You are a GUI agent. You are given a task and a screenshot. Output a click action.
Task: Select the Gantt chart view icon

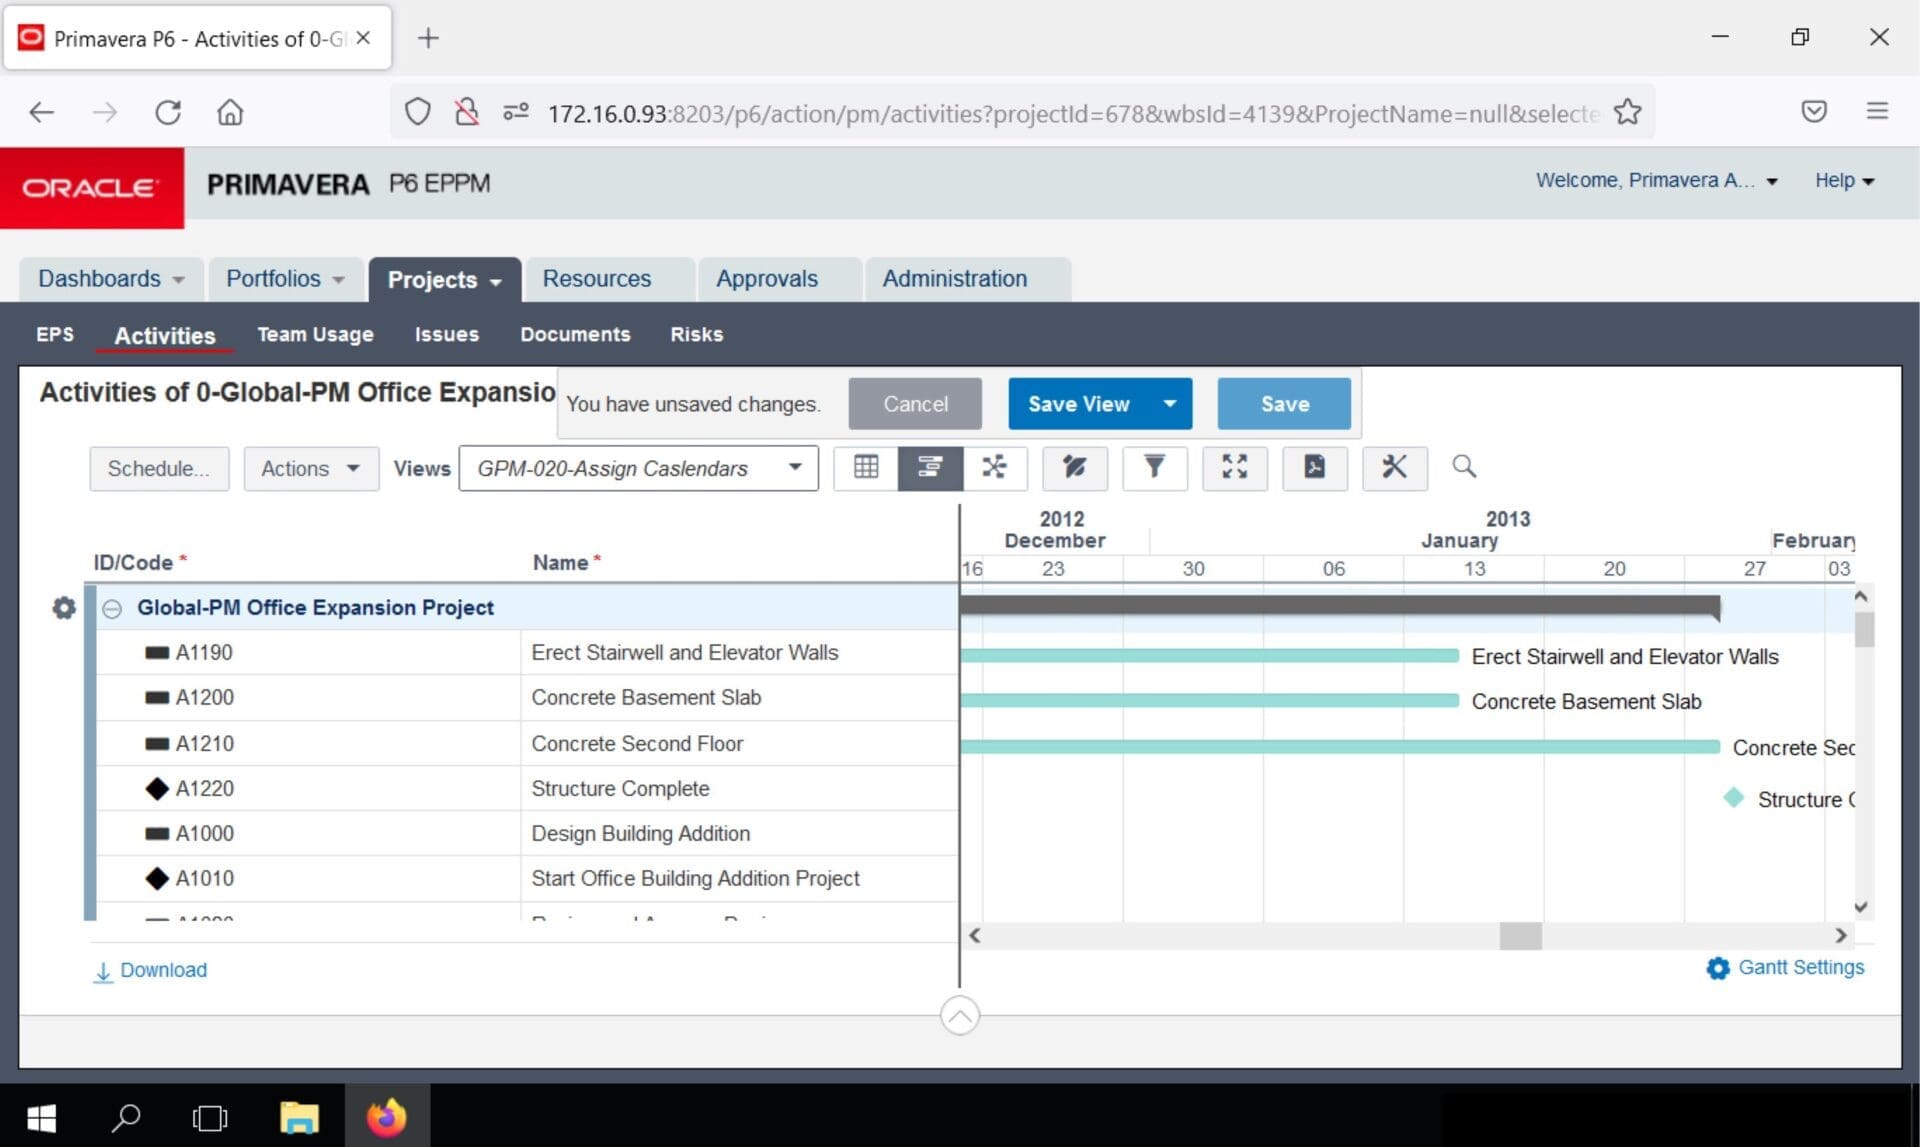tap(930, 467)
